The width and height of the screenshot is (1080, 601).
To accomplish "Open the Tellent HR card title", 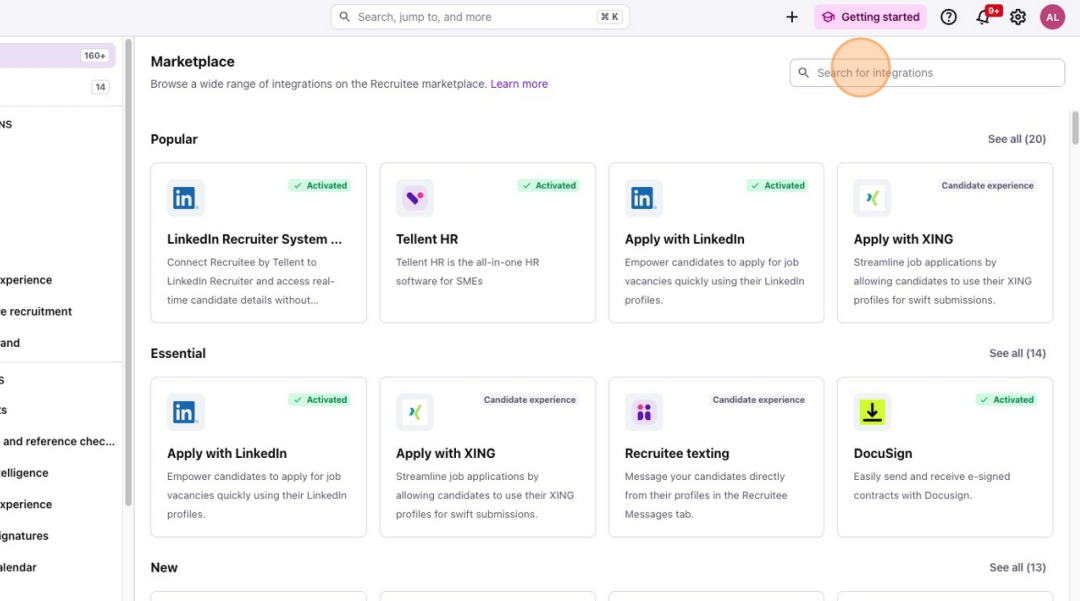I will [x=427, y=239].
